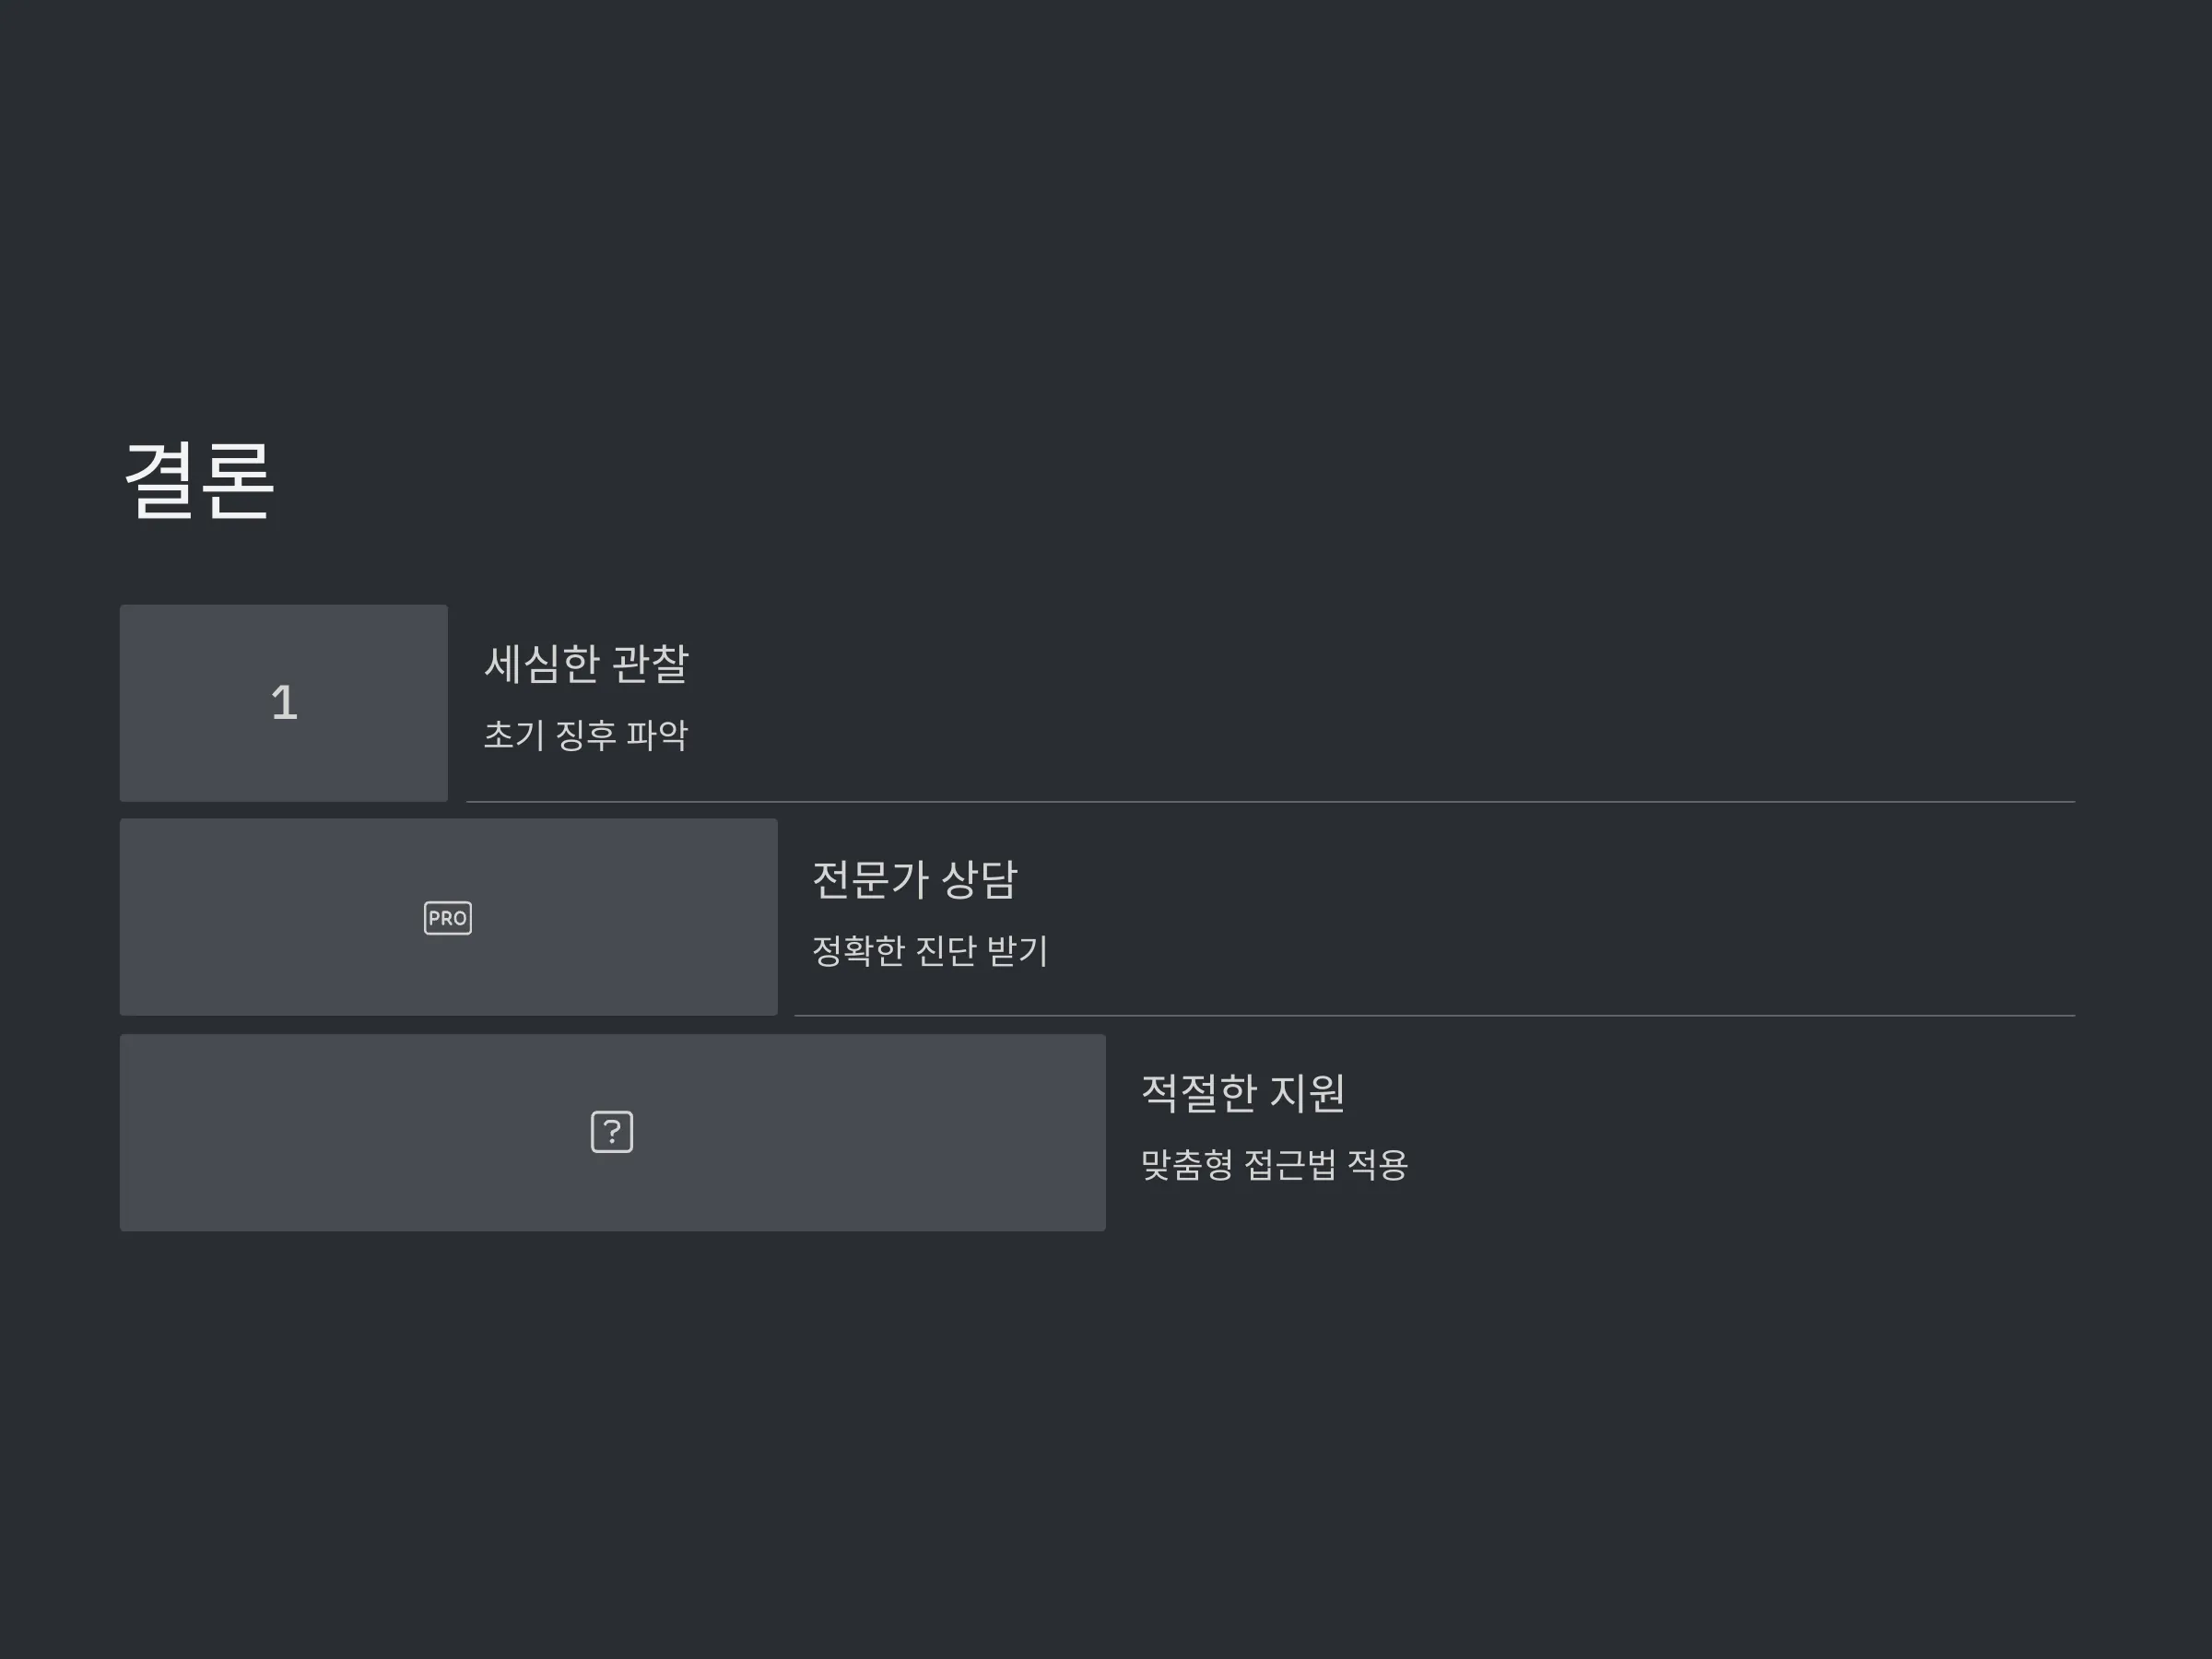Image resolution: width=2212 pixels, height=1659 pixels.
Task: Select the shortest gray step block
Action: pyautogui.click(x=284, y=703)
